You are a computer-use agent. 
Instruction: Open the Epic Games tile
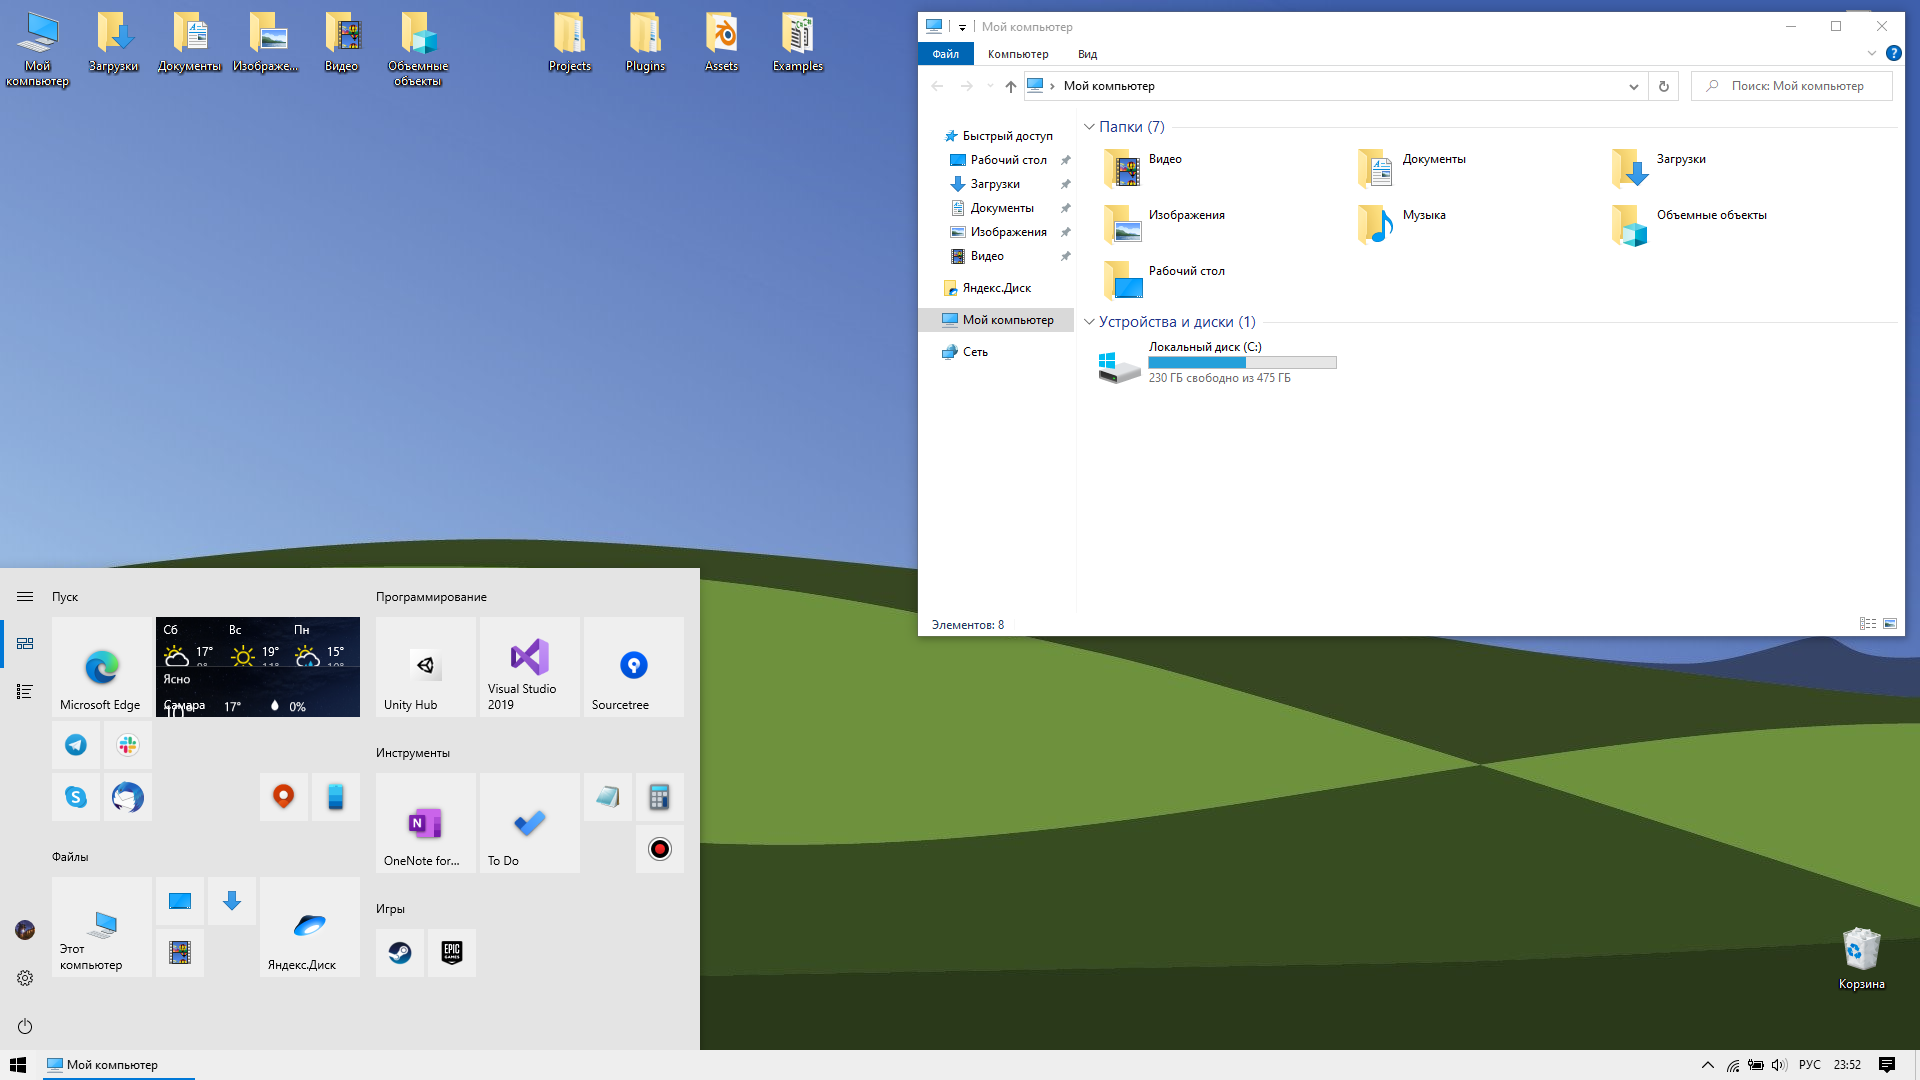point(452,952)
